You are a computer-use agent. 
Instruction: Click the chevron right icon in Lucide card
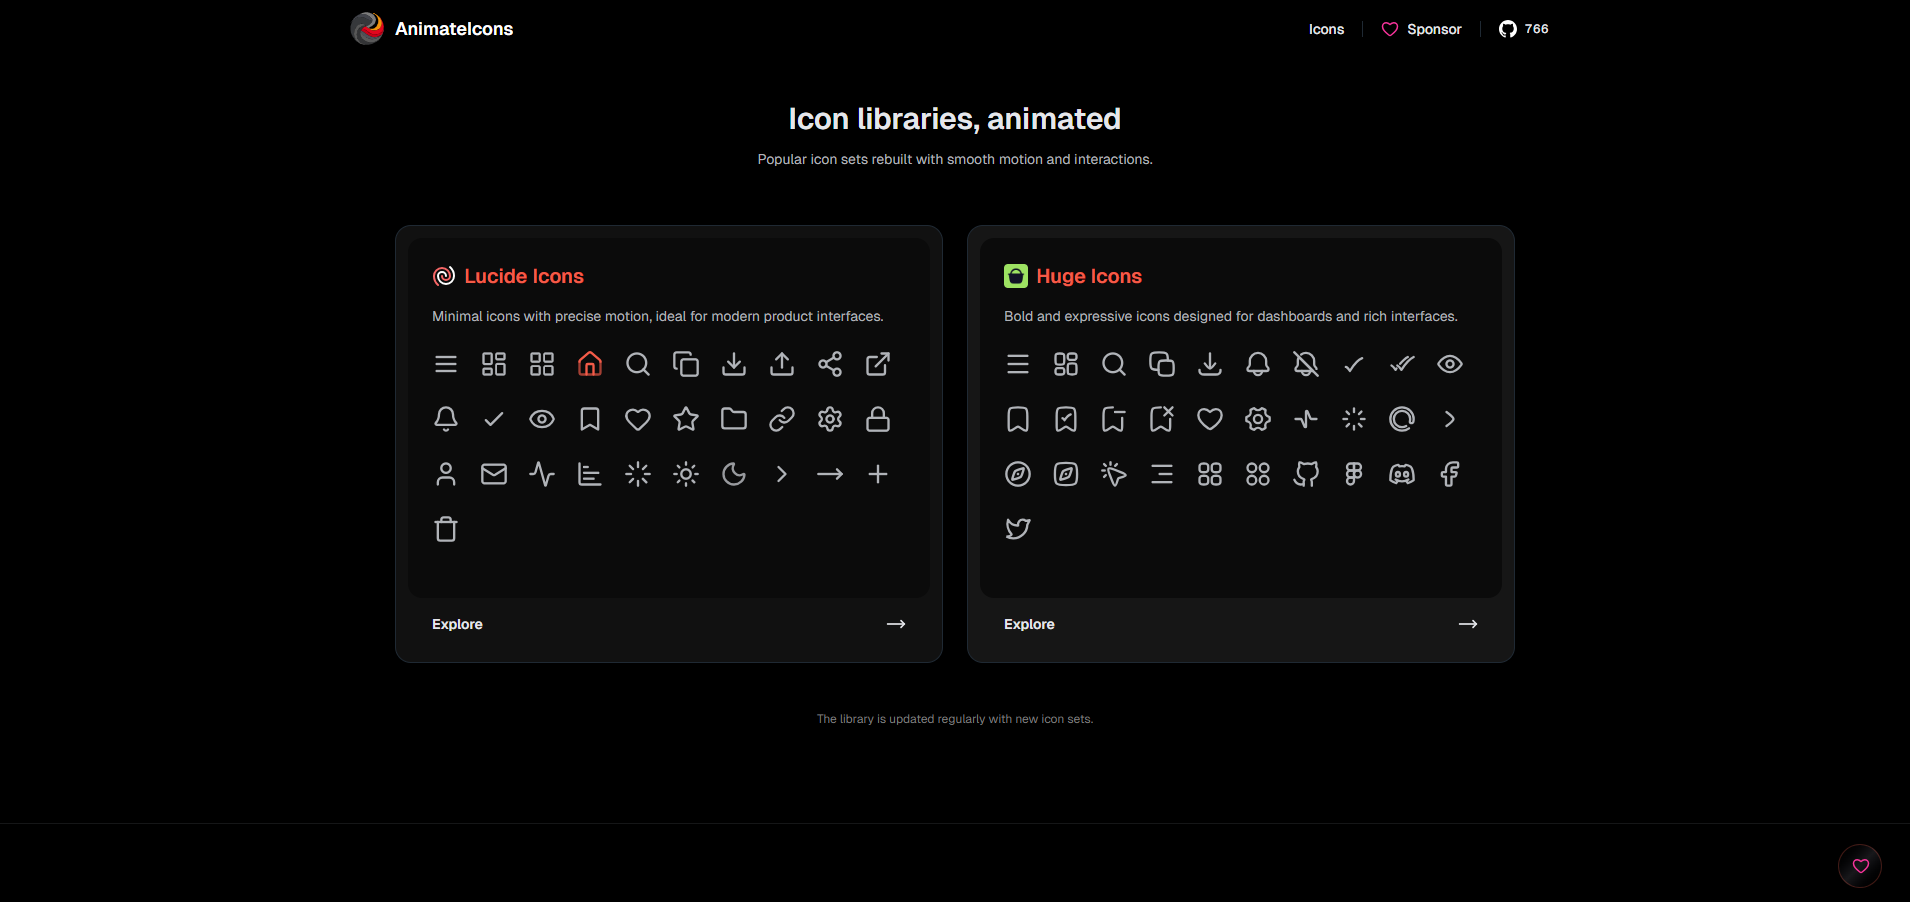pyautogui.click(x=782, y=474)
